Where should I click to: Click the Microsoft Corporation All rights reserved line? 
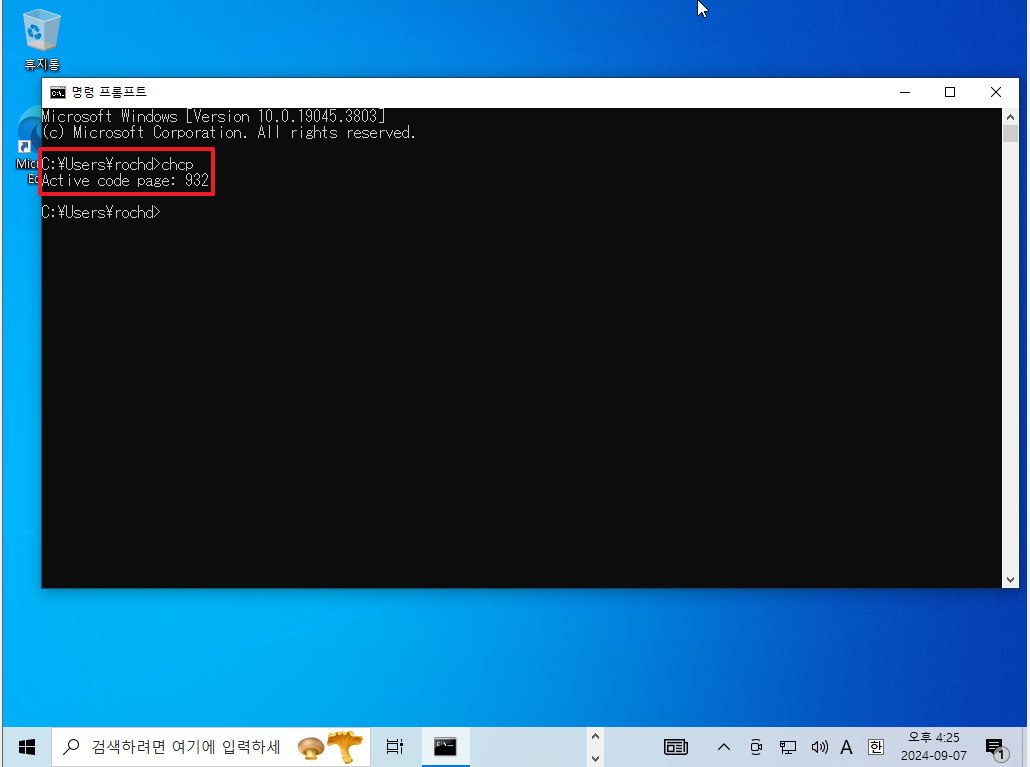point(229,133)
